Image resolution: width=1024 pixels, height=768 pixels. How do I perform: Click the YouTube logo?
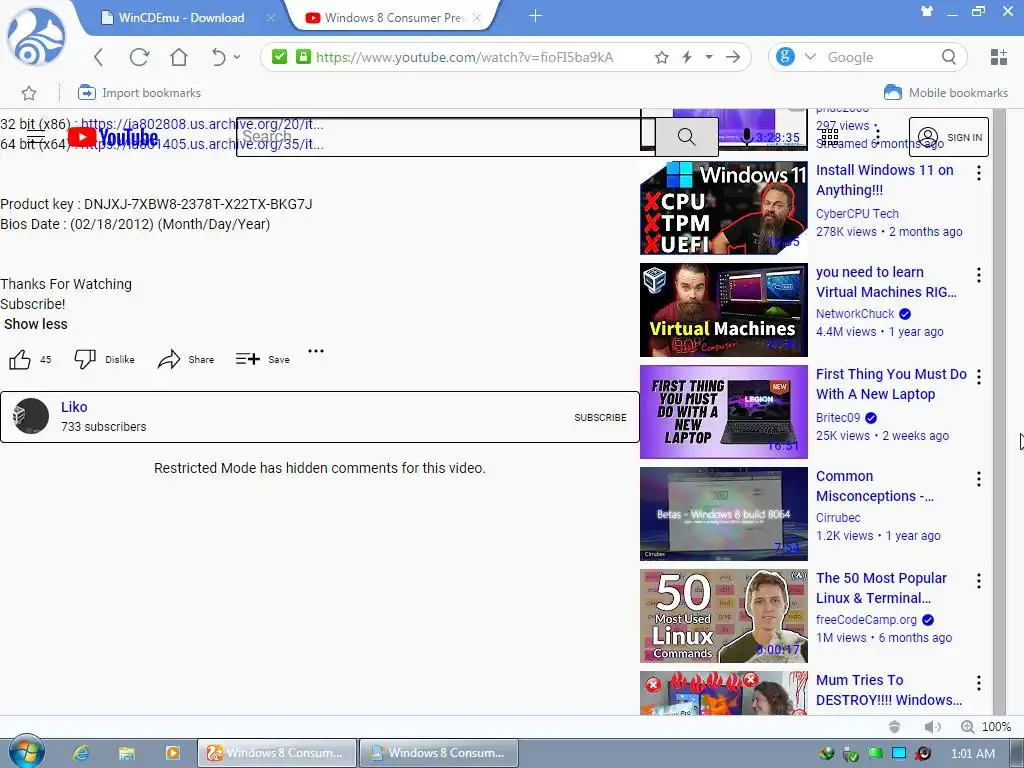point(112,137)
